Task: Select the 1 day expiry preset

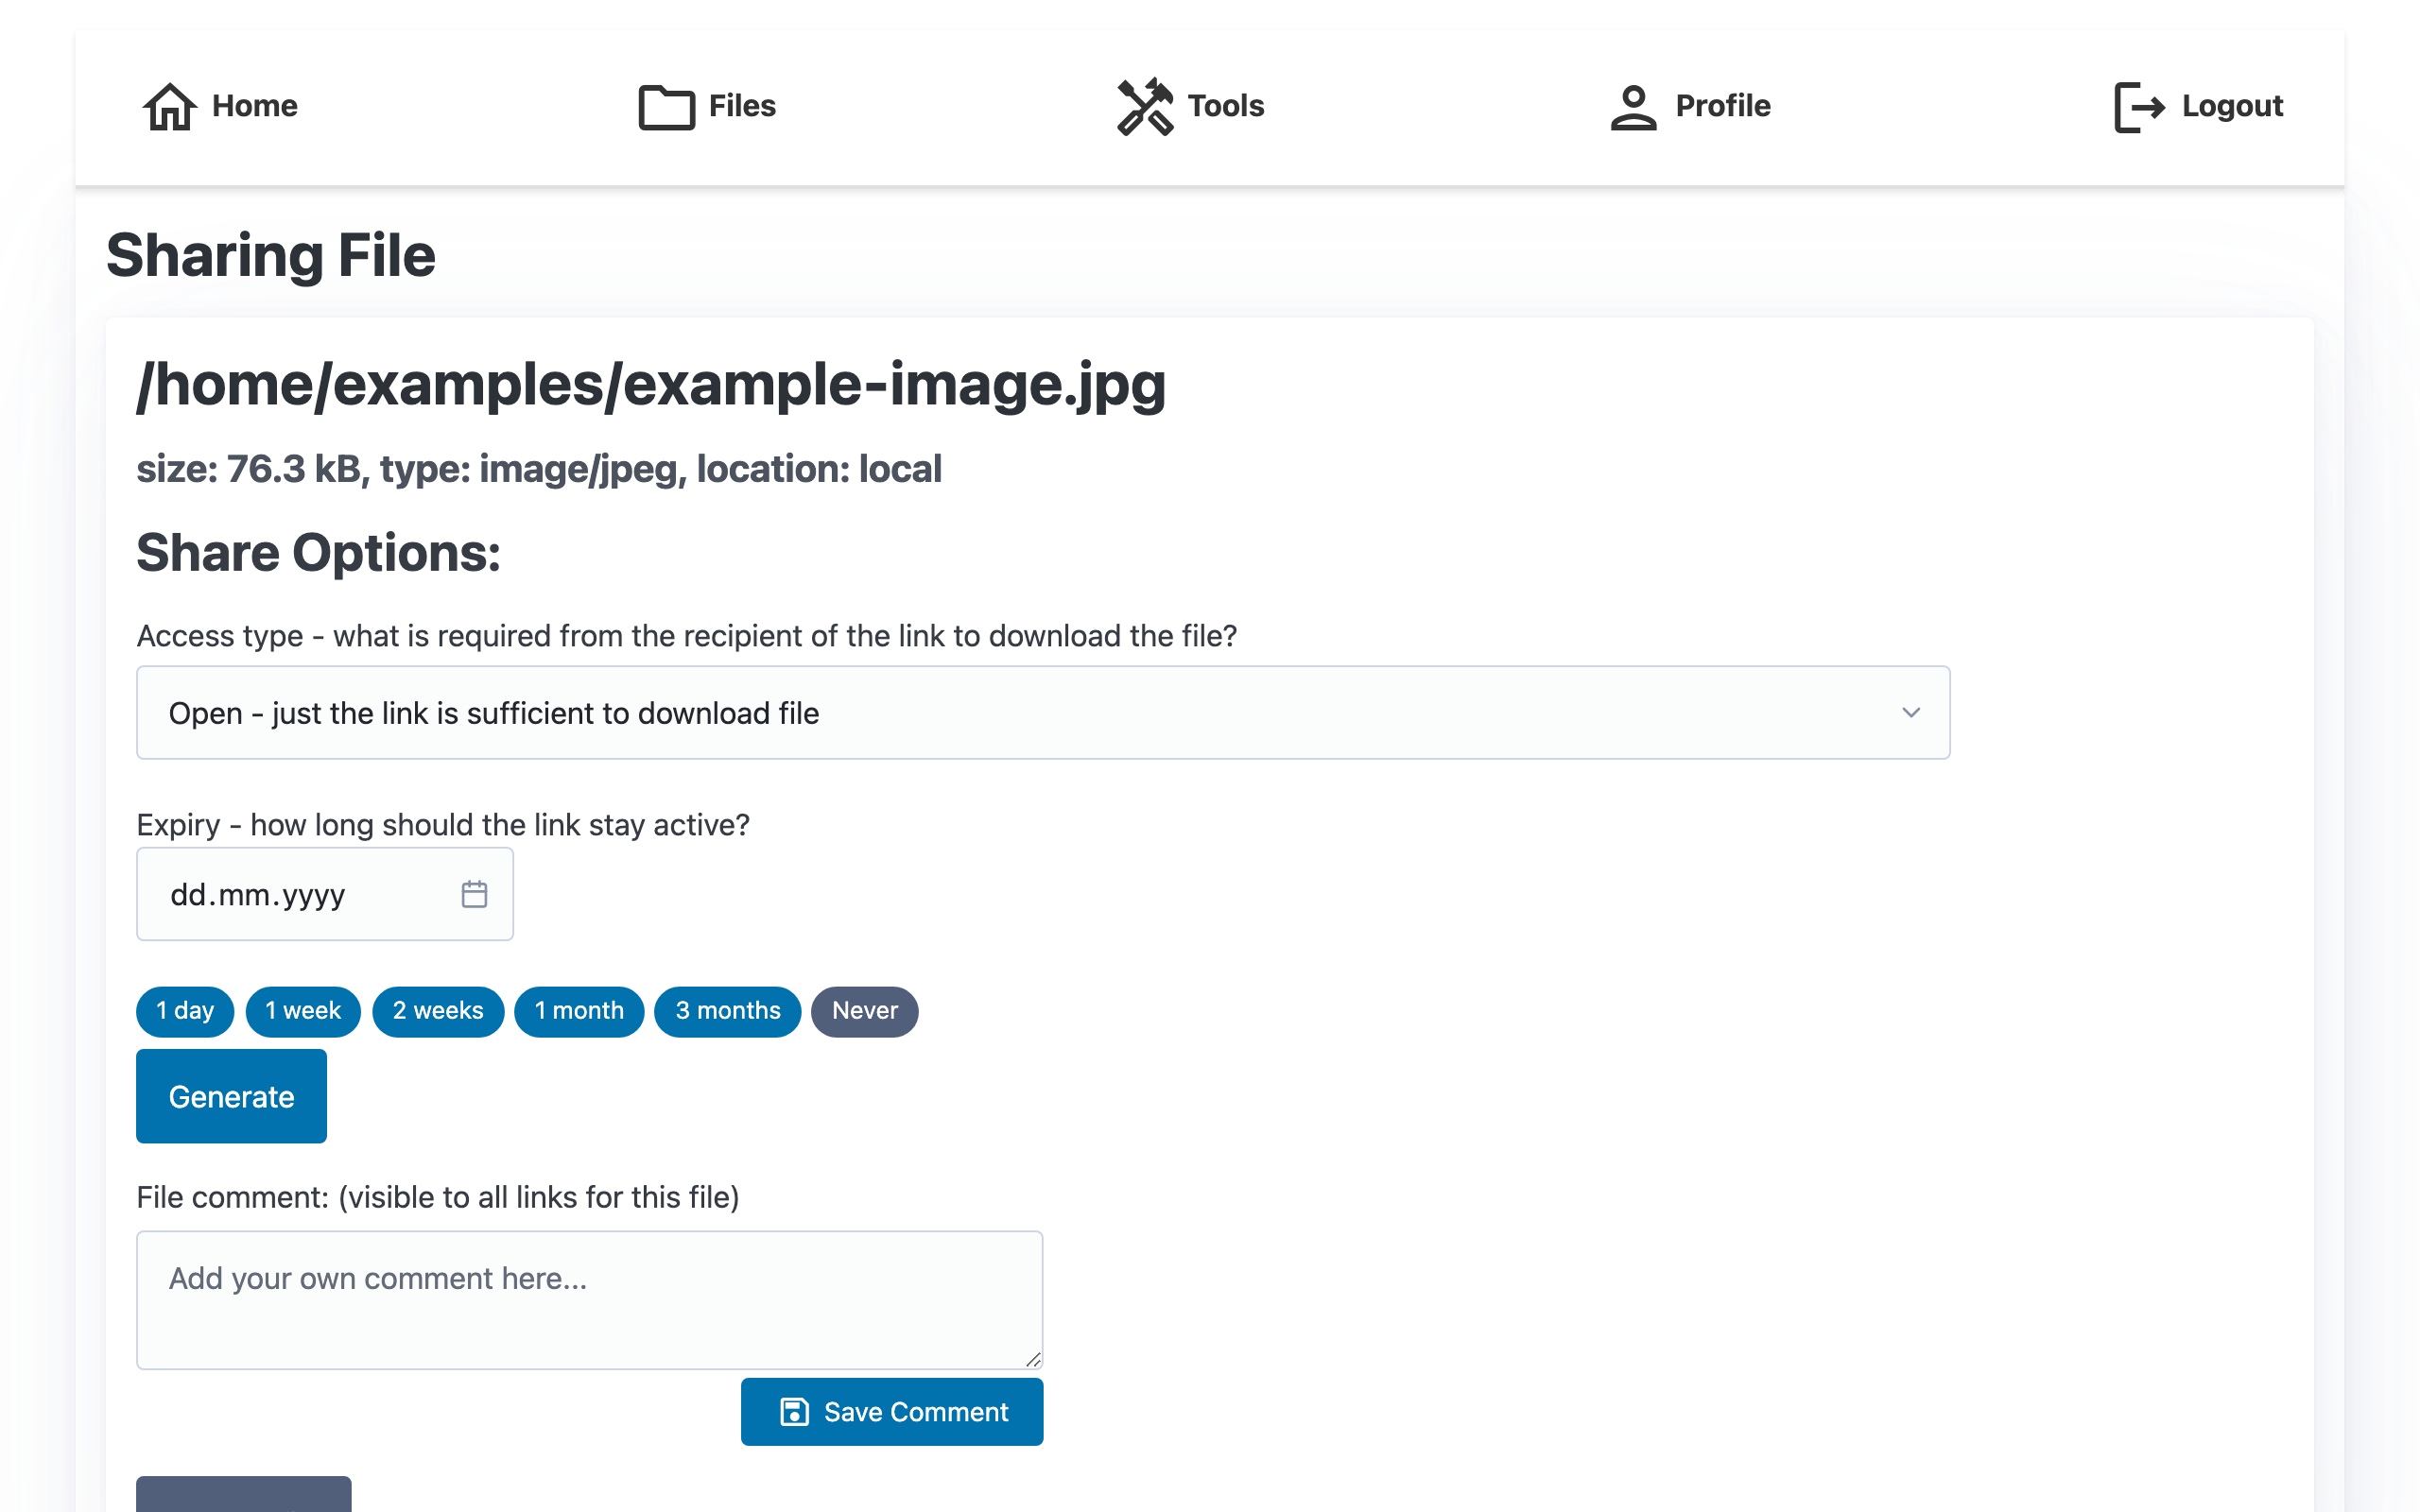Action: point(185,1011)
